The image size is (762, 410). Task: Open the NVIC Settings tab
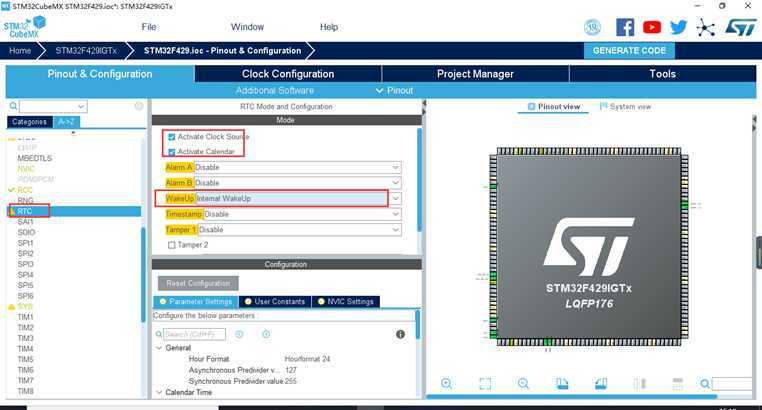pos(346,302)
